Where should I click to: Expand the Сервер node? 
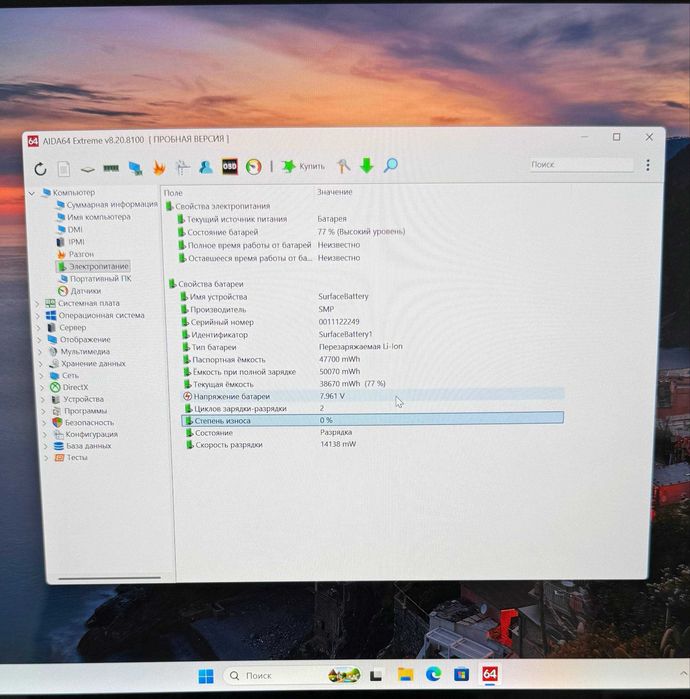tap(39, 328)
